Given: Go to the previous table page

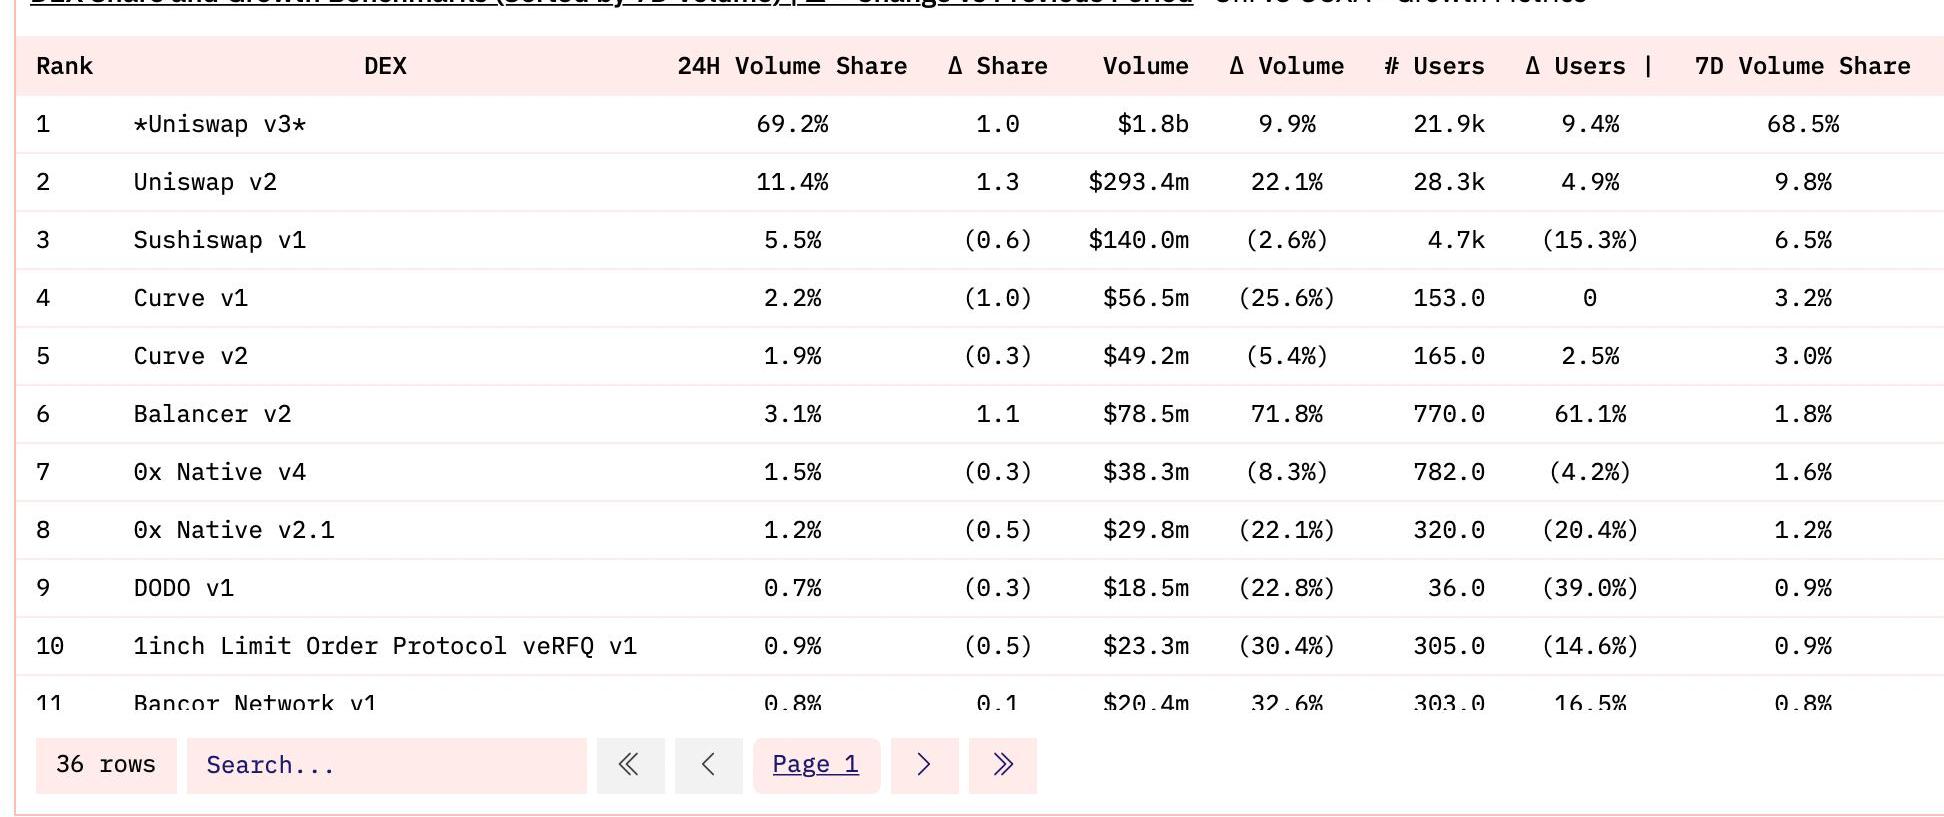Looking at the screenshot, I should point(708,765).
